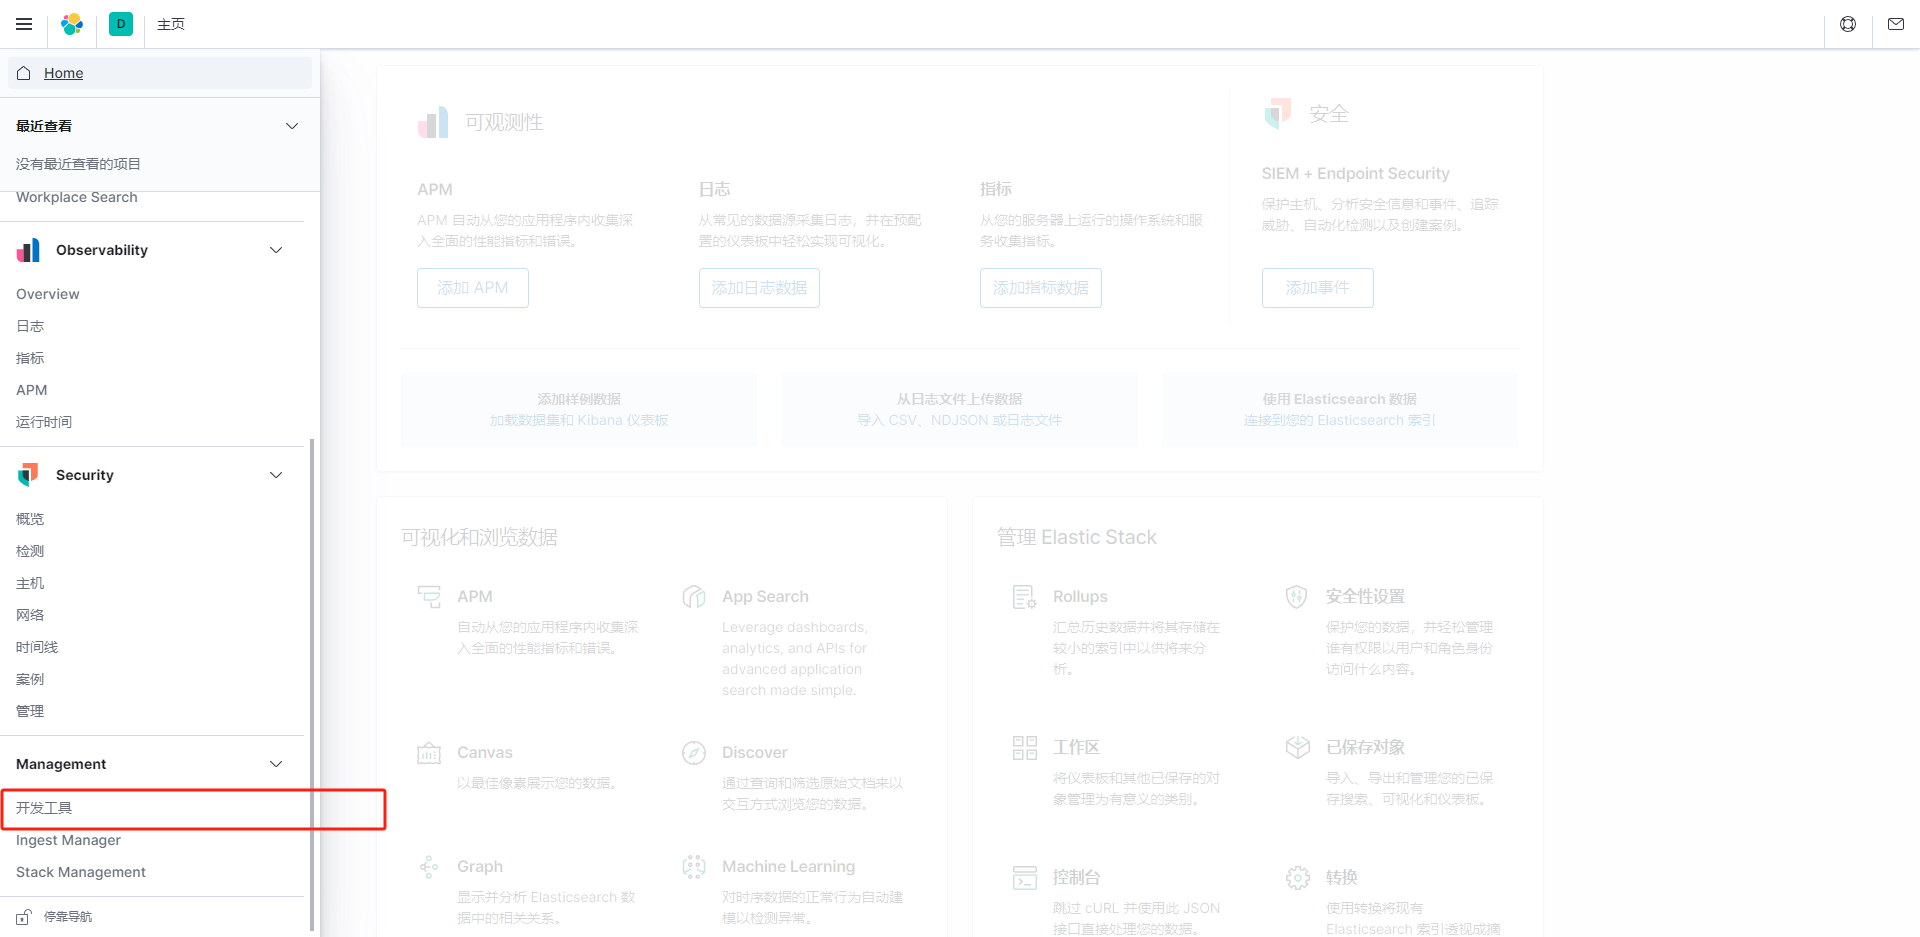Image resolution: width=1920 pixels, height=937 pixels.
Task: Open Workplace Search from sidebar
Action: [77, 197]
